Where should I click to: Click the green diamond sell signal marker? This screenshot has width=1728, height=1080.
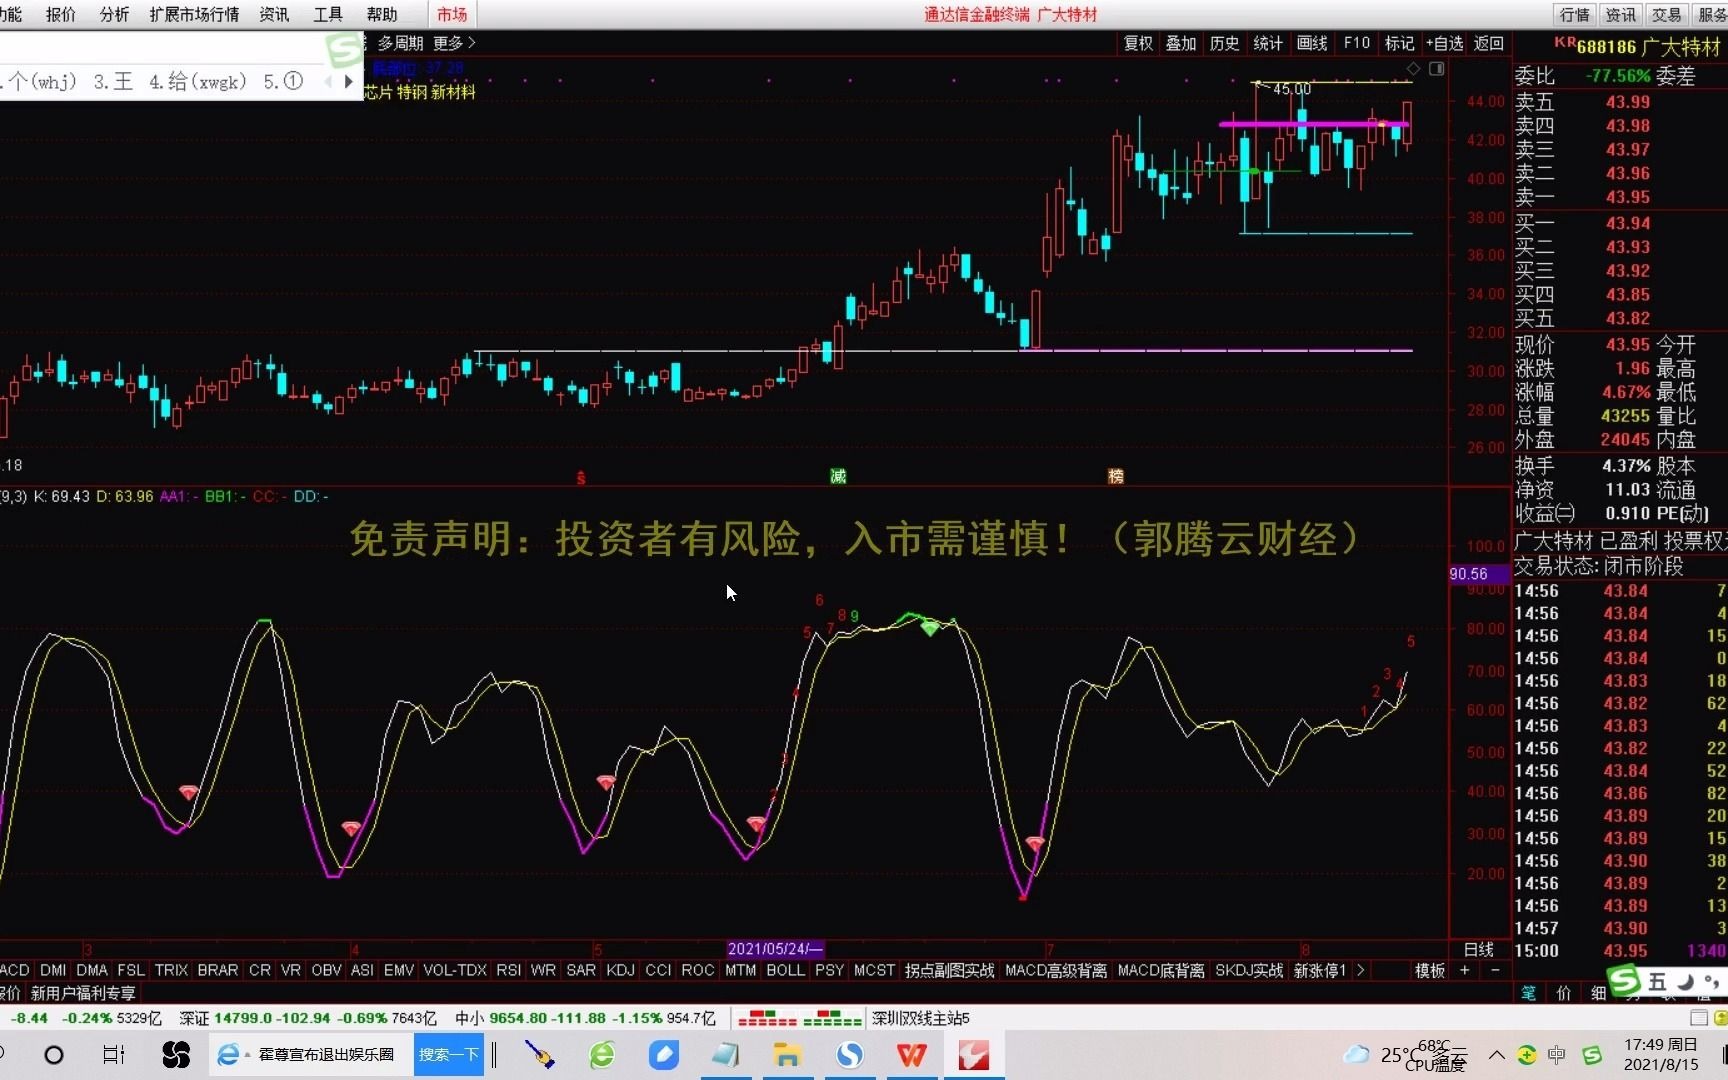pyautogui.click(x=930, y=628)
